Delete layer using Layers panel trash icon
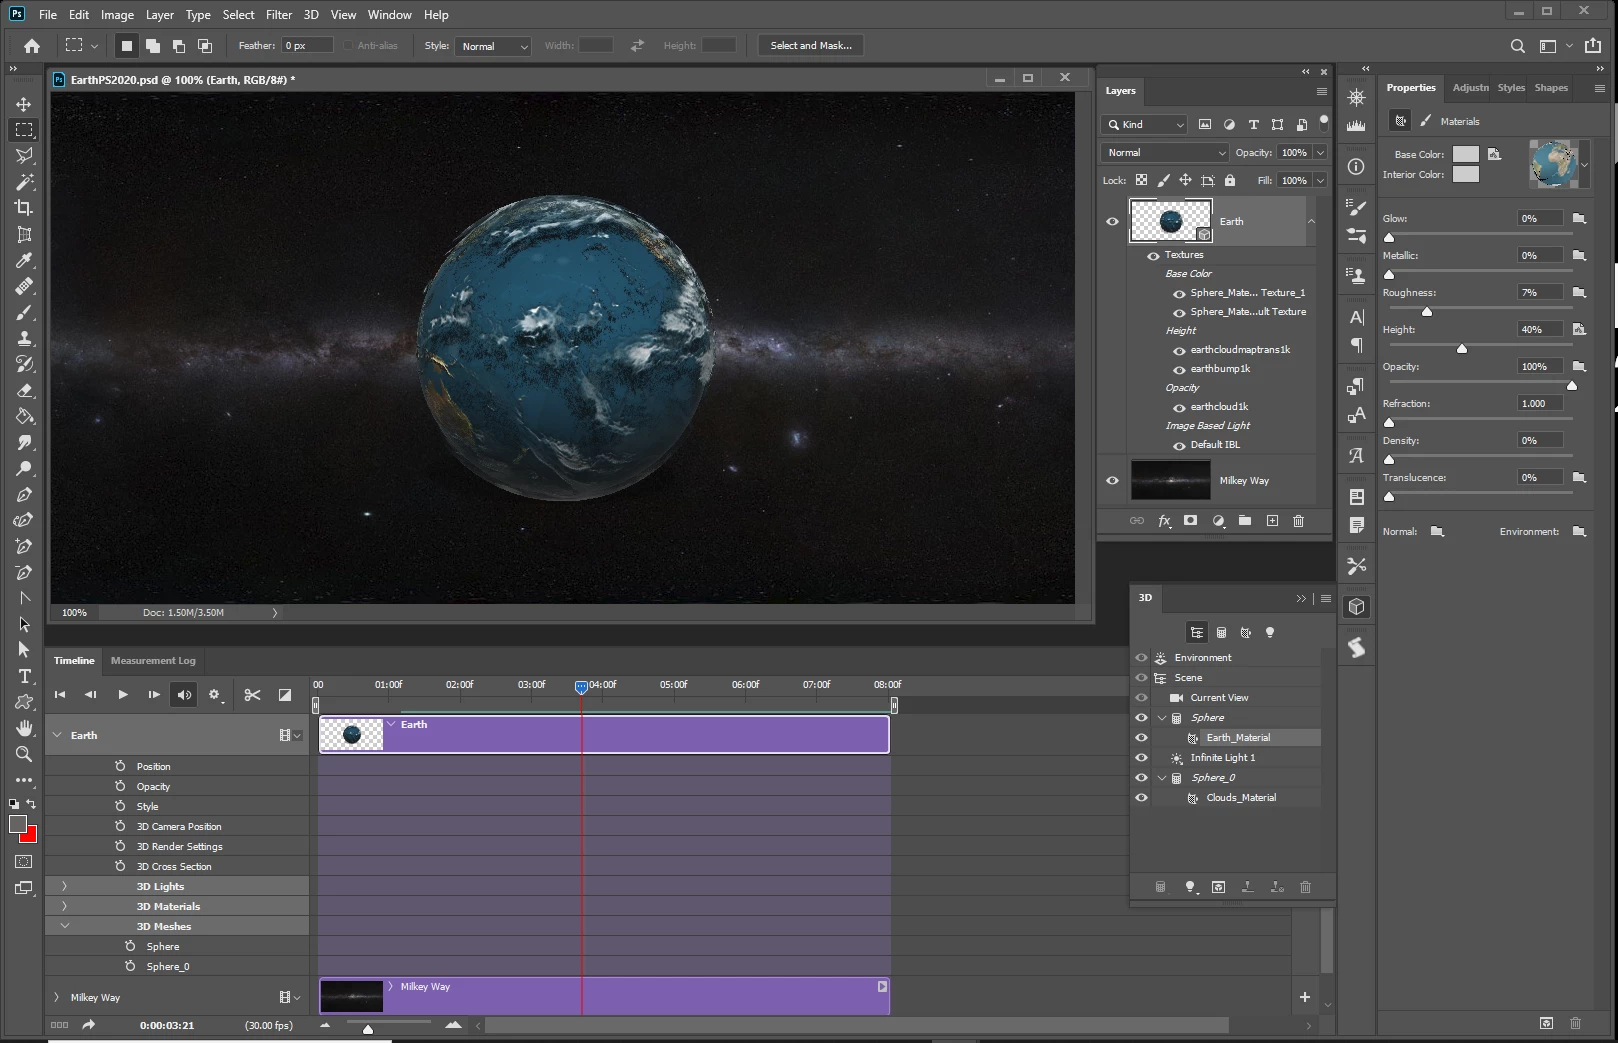The image size is (1618, 1043). pos(1298,521)
